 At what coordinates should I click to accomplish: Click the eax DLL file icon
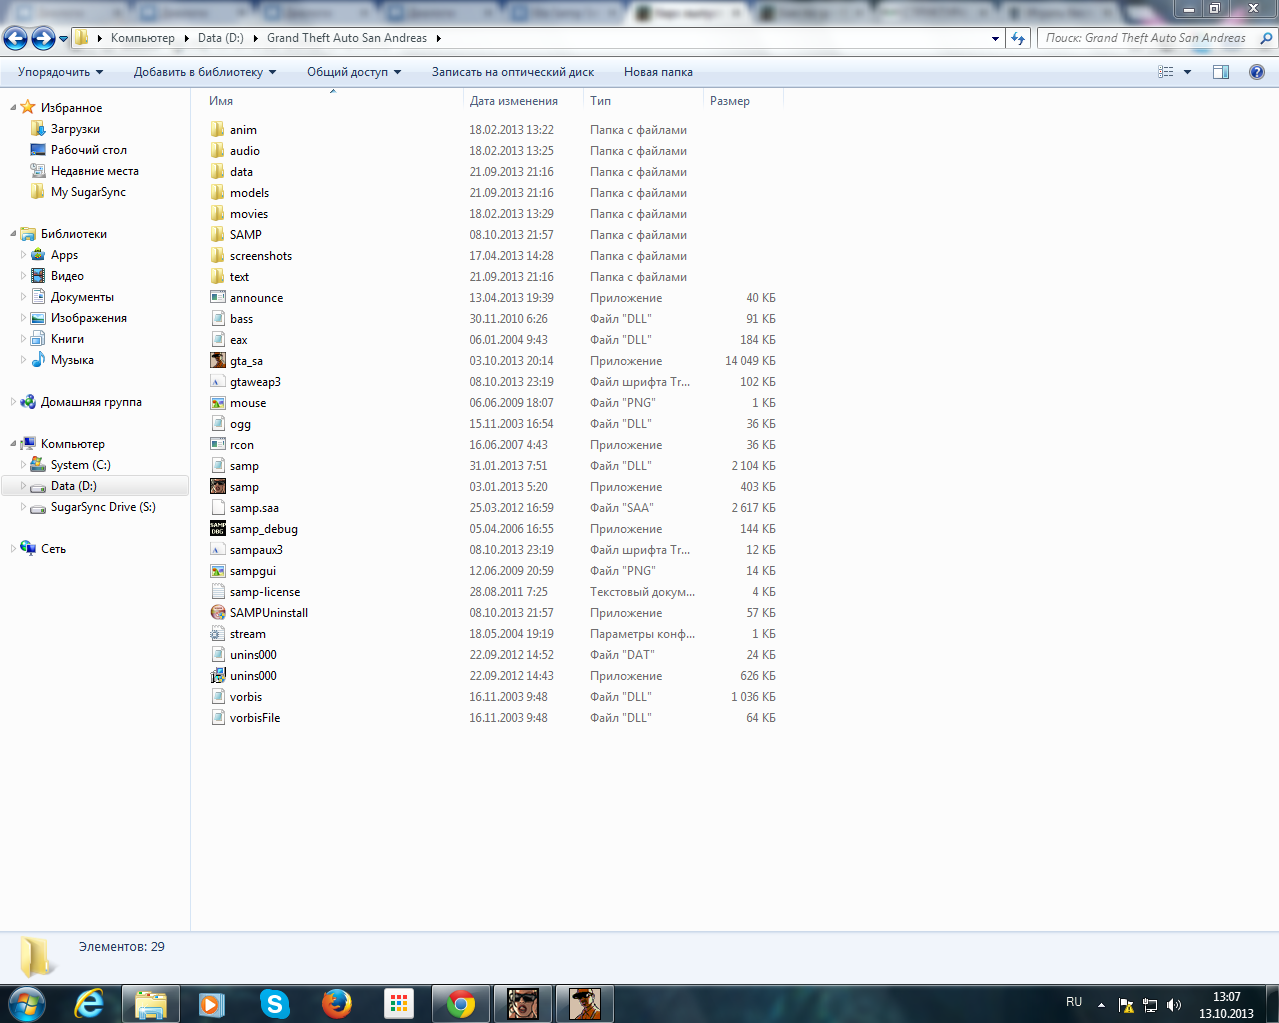(x=218, y=340)
